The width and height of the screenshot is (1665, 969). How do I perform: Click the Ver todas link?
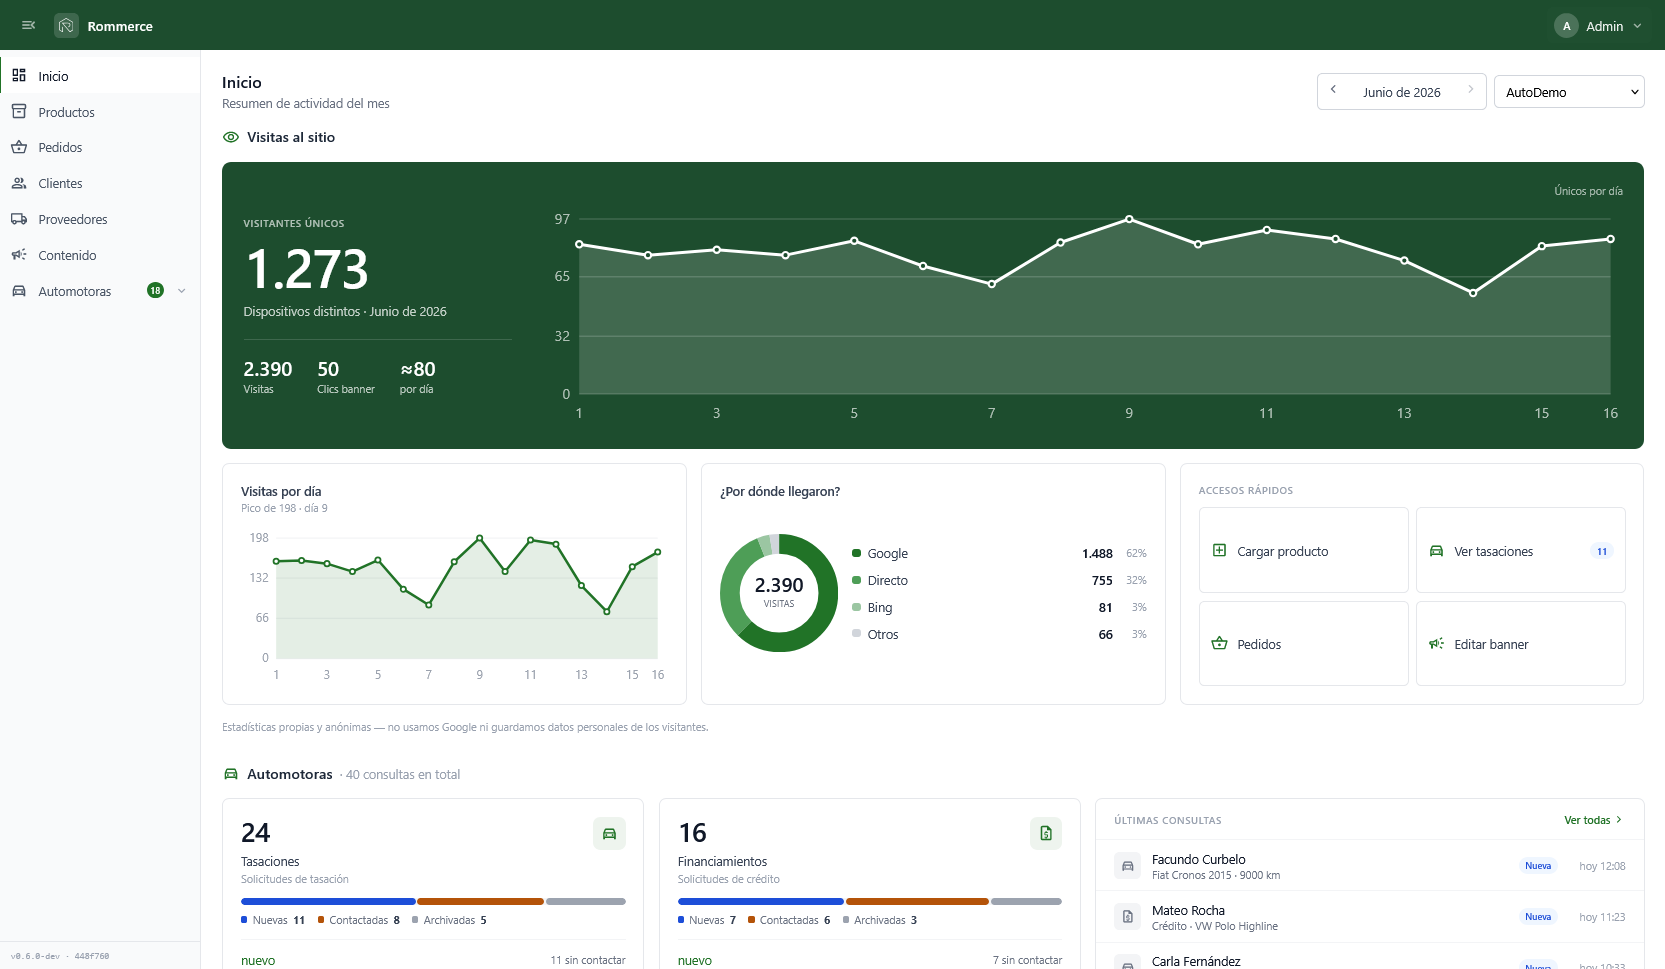pyautogui.click(x=1593, y=820)
